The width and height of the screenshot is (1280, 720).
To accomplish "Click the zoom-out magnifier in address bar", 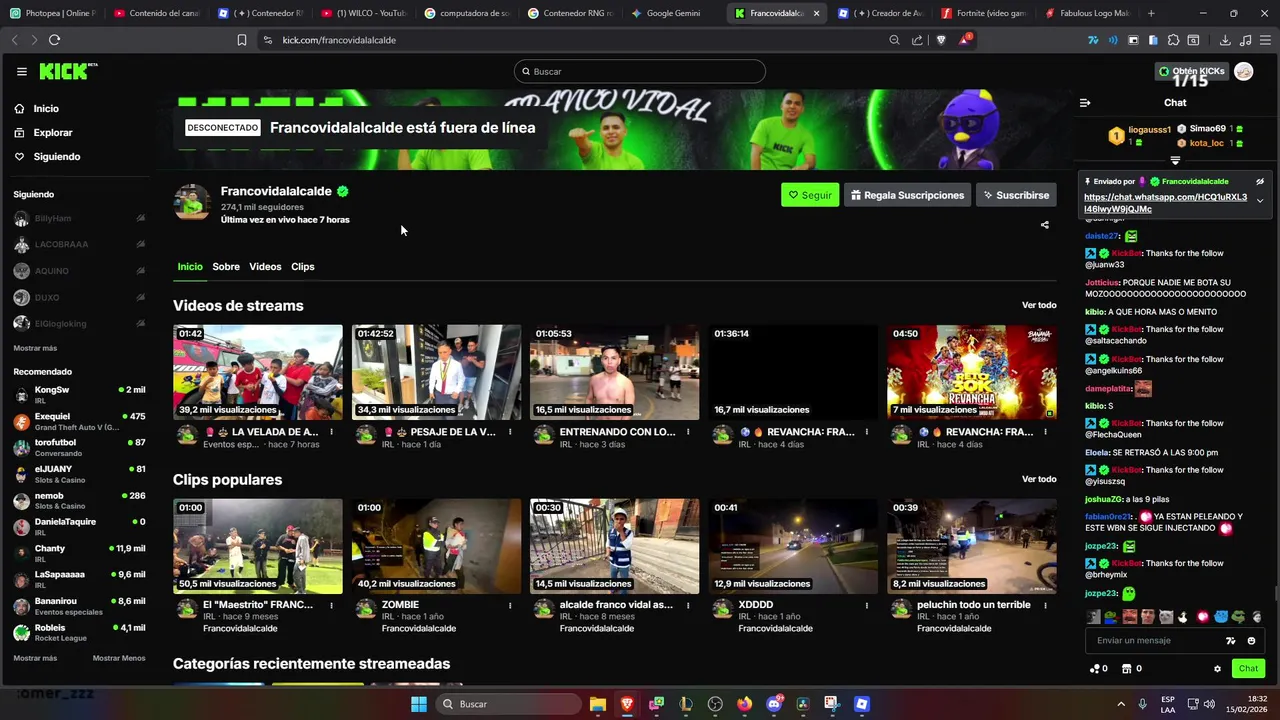I will 894,40.
